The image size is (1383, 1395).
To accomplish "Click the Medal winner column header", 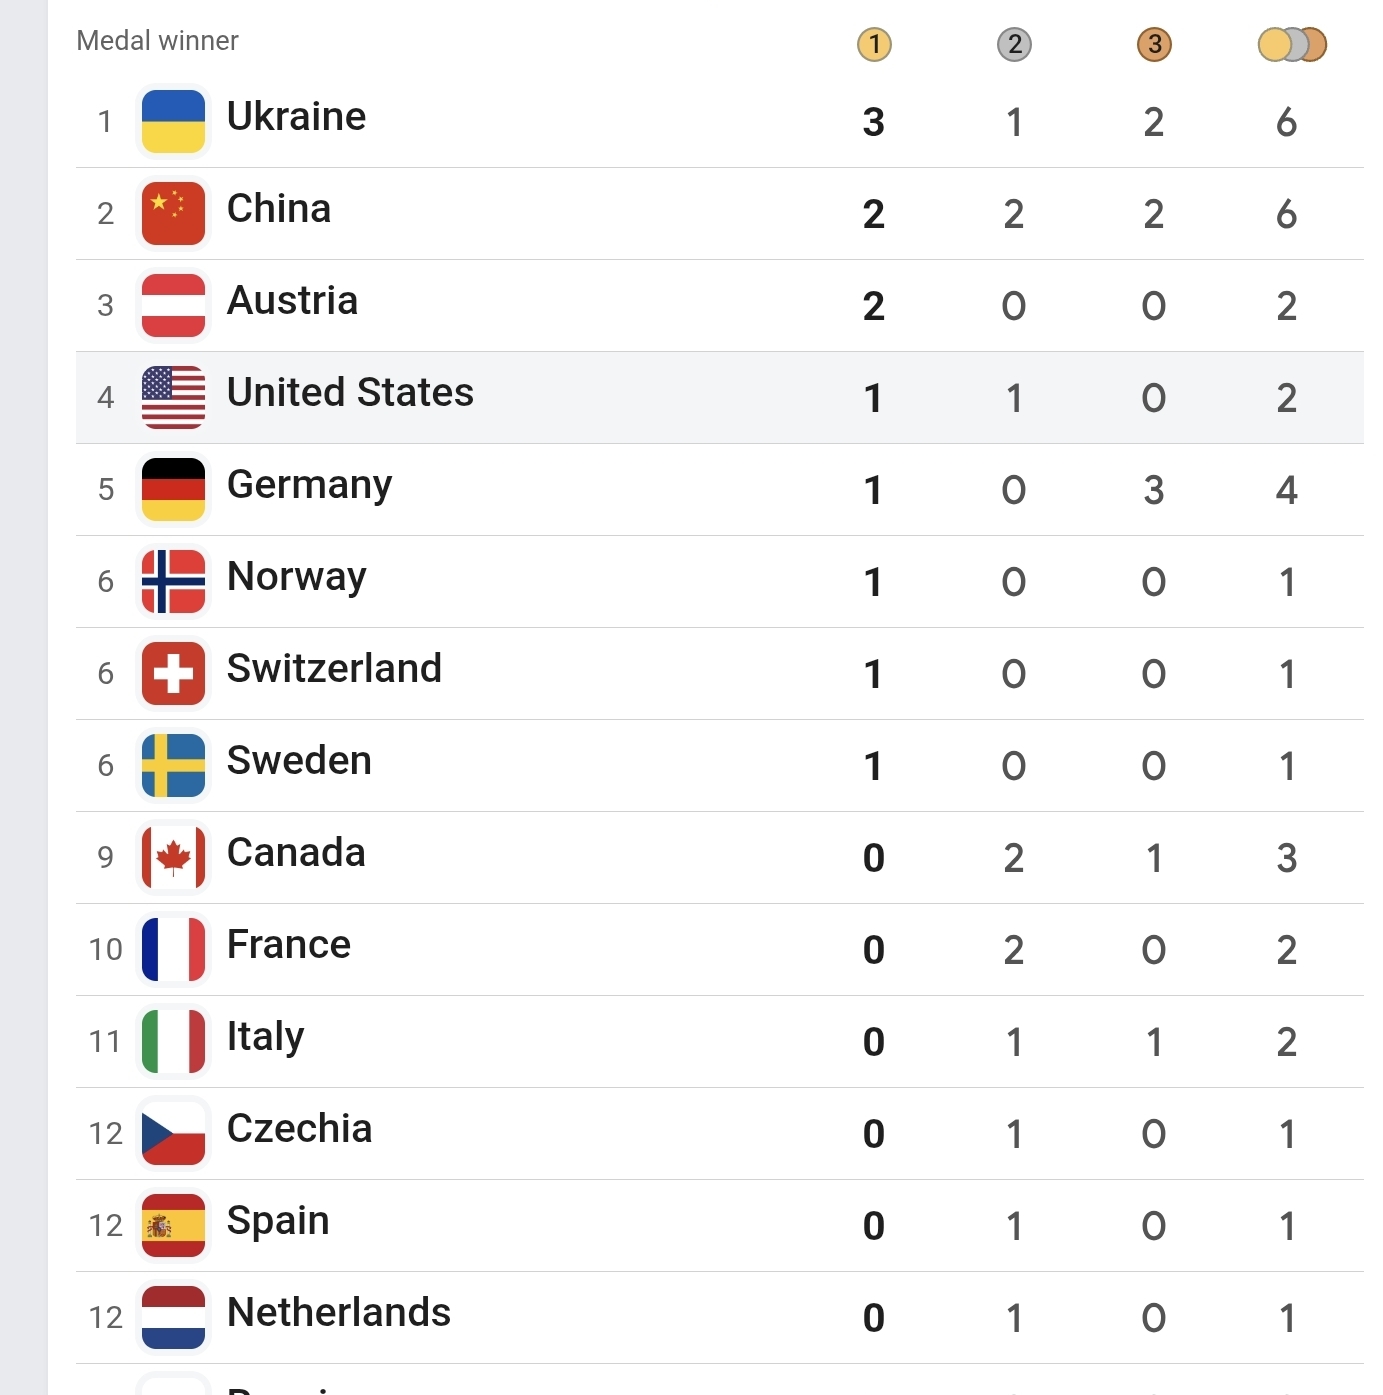I will 158,41.
